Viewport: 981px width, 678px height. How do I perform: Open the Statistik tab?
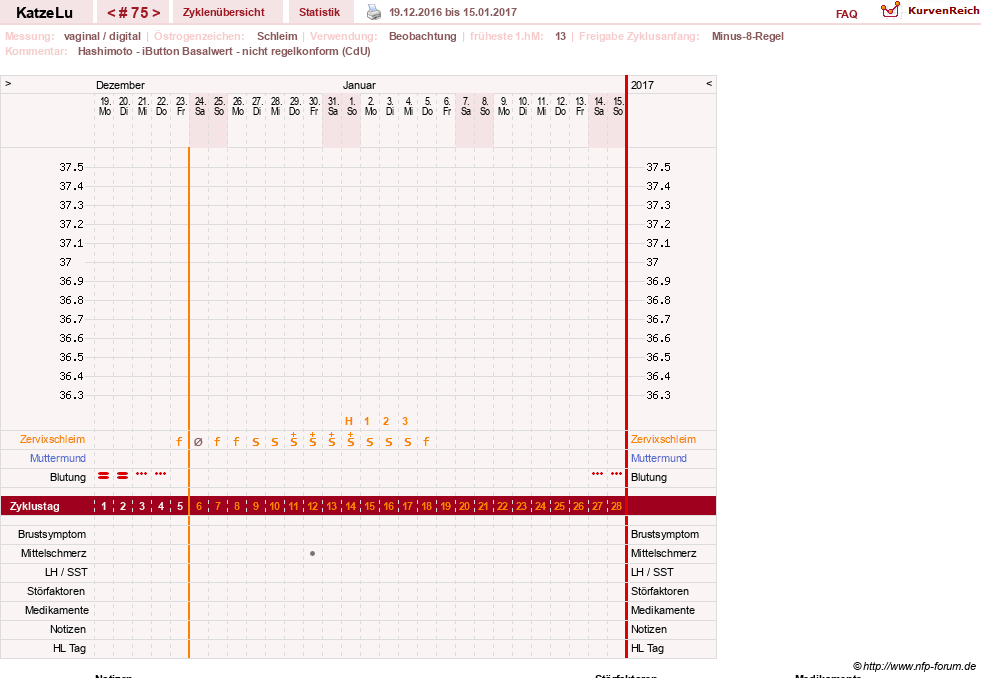(319, 12)
